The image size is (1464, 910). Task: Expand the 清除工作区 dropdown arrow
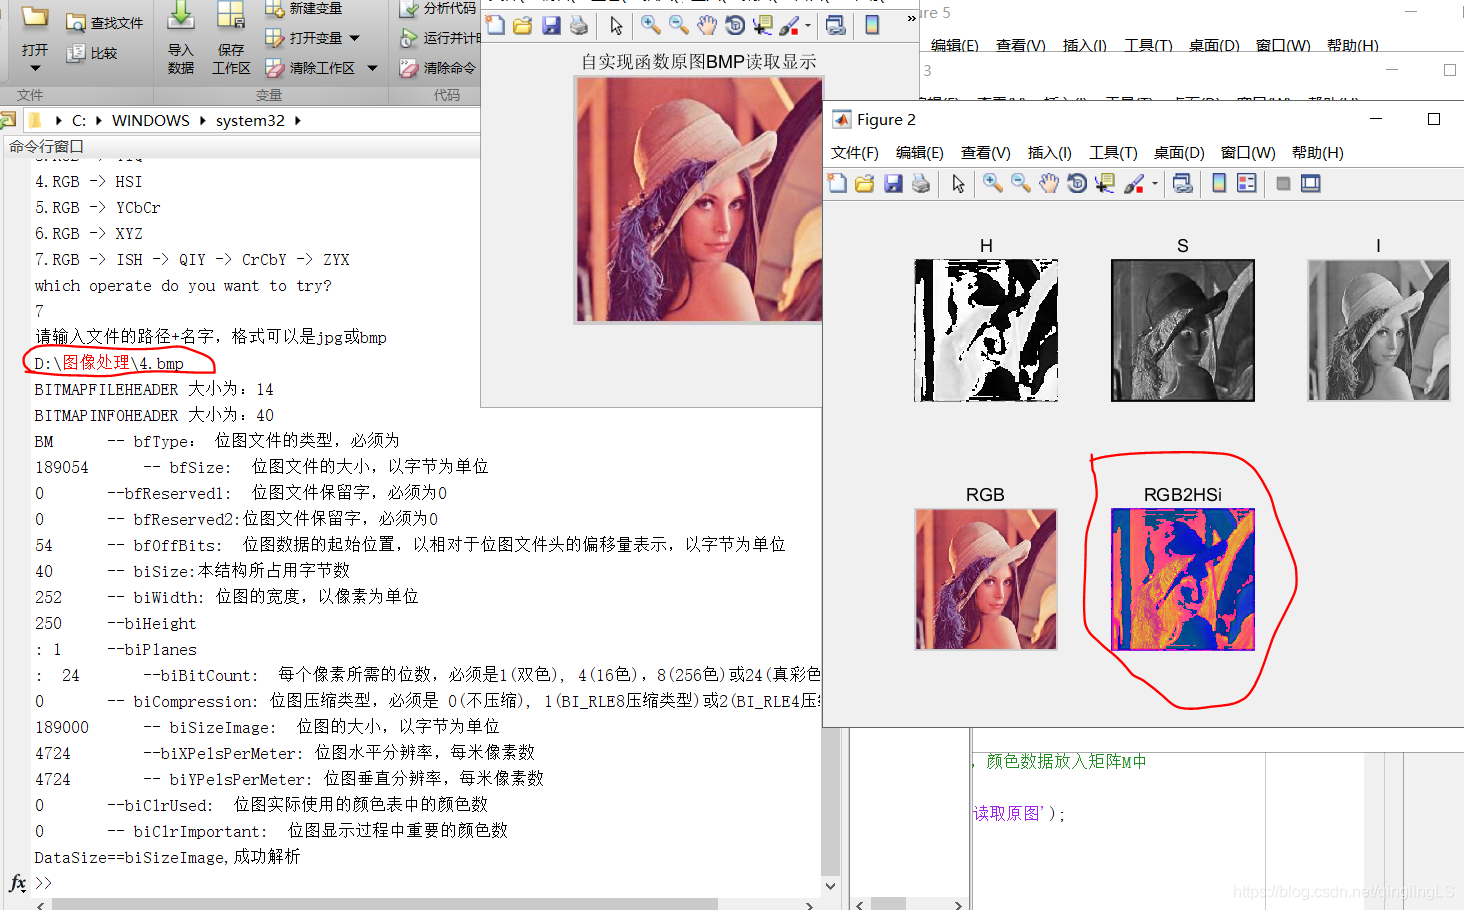point(372,68)
